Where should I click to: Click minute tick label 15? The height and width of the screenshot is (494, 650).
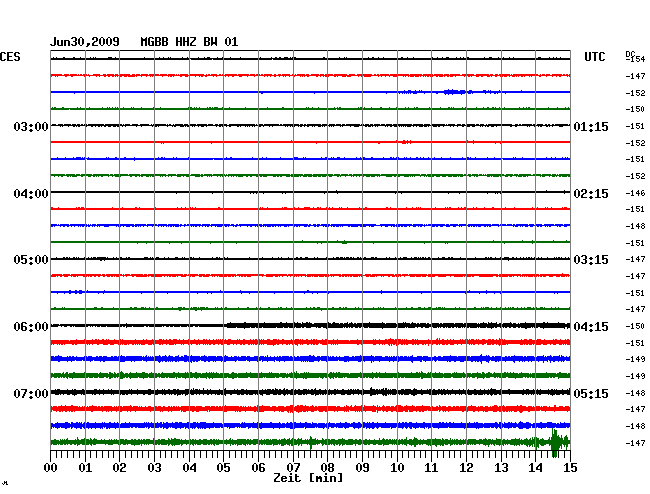(x=570, y=467)
